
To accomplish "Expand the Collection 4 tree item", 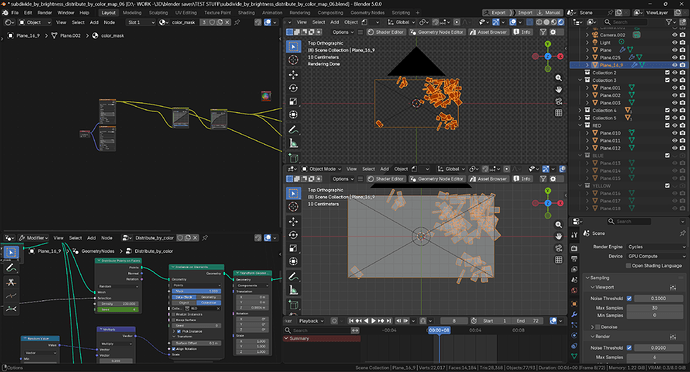I will 580,110.
